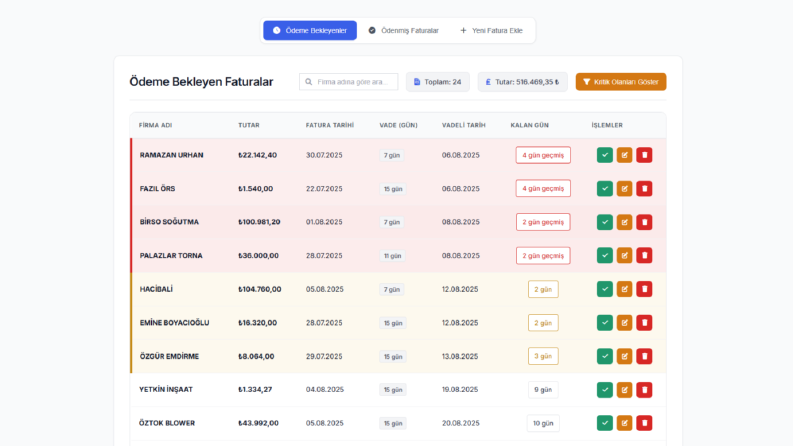Screen dimensions: 793x446
Task: Click the VADELİ TARİH column header
Action: click(x=464, y=125)
